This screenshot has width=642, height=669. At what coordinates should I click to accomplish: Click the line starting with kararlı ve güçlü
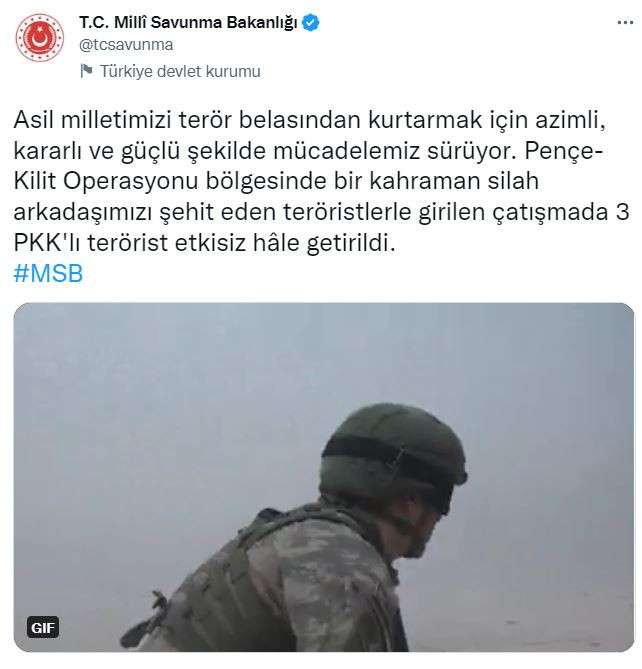pos(308,151)
